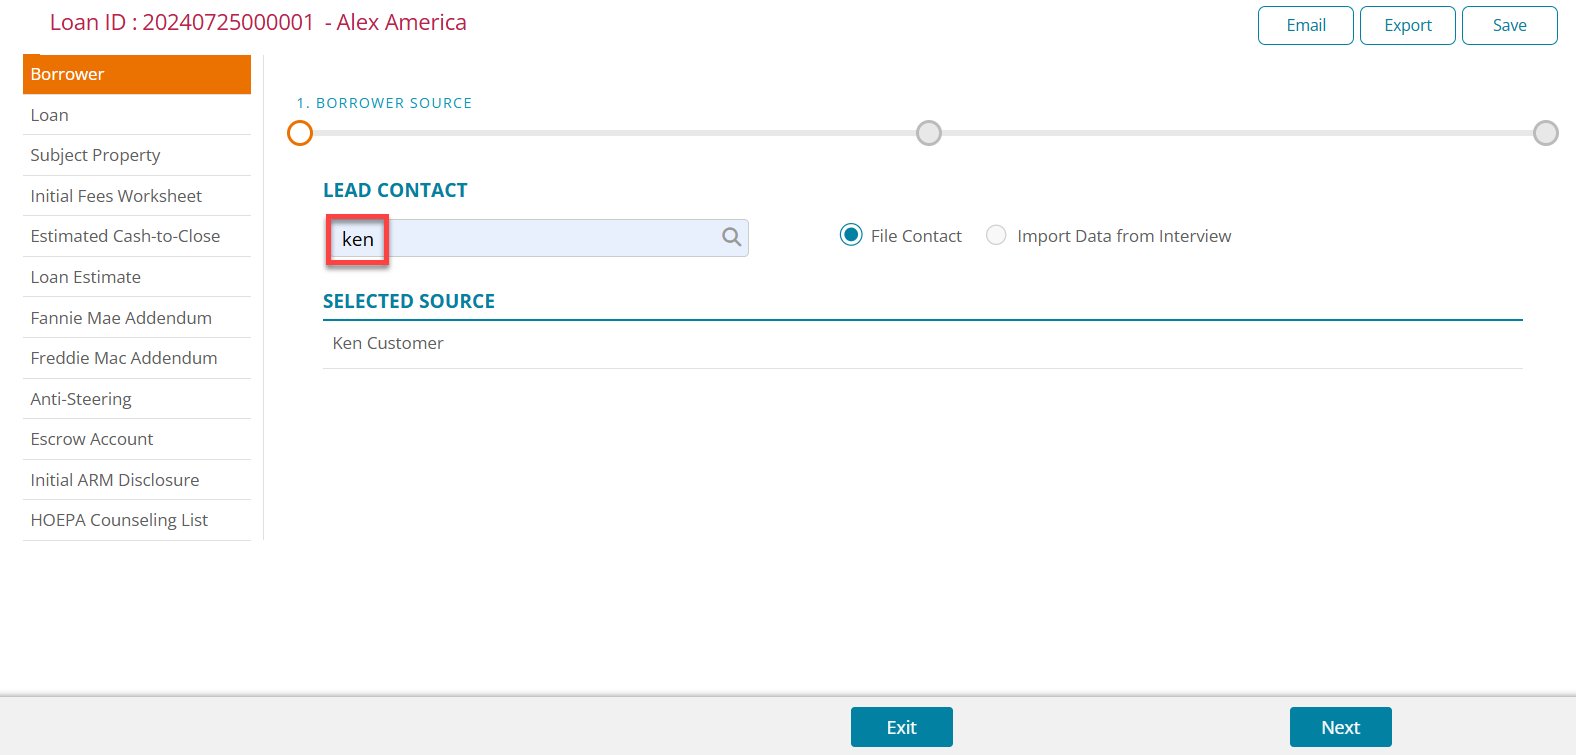Save the loan with Save button

[1509, 25]
